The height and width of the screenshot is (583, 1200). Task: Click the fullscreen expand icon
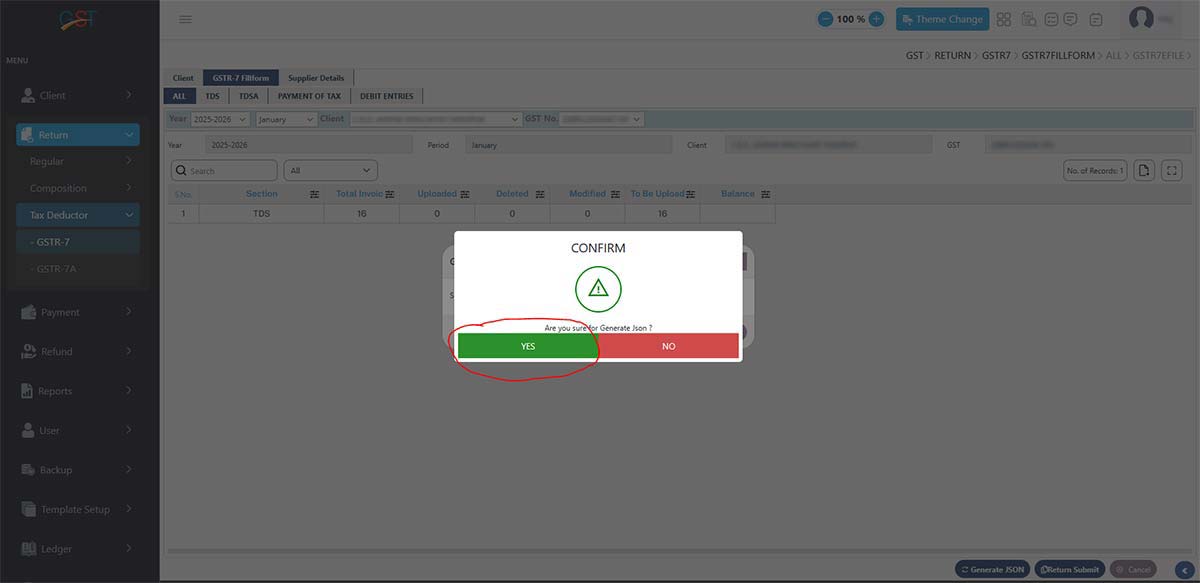tap(1172, 171)
